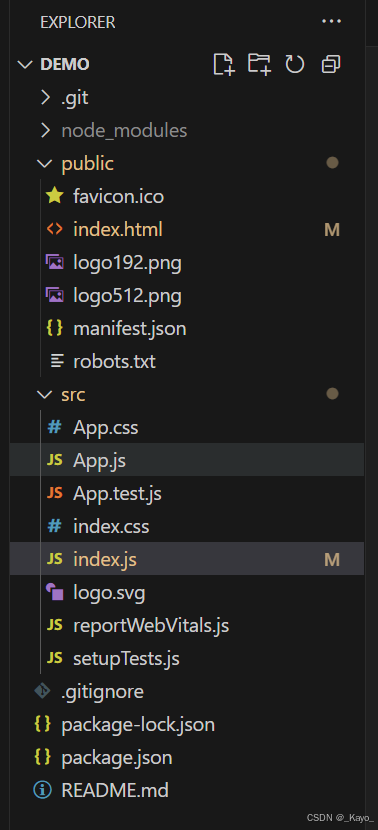Click the EXPLORER panel title
The image size is (378, 830).
pyautogui.click(x=78, y=22)
